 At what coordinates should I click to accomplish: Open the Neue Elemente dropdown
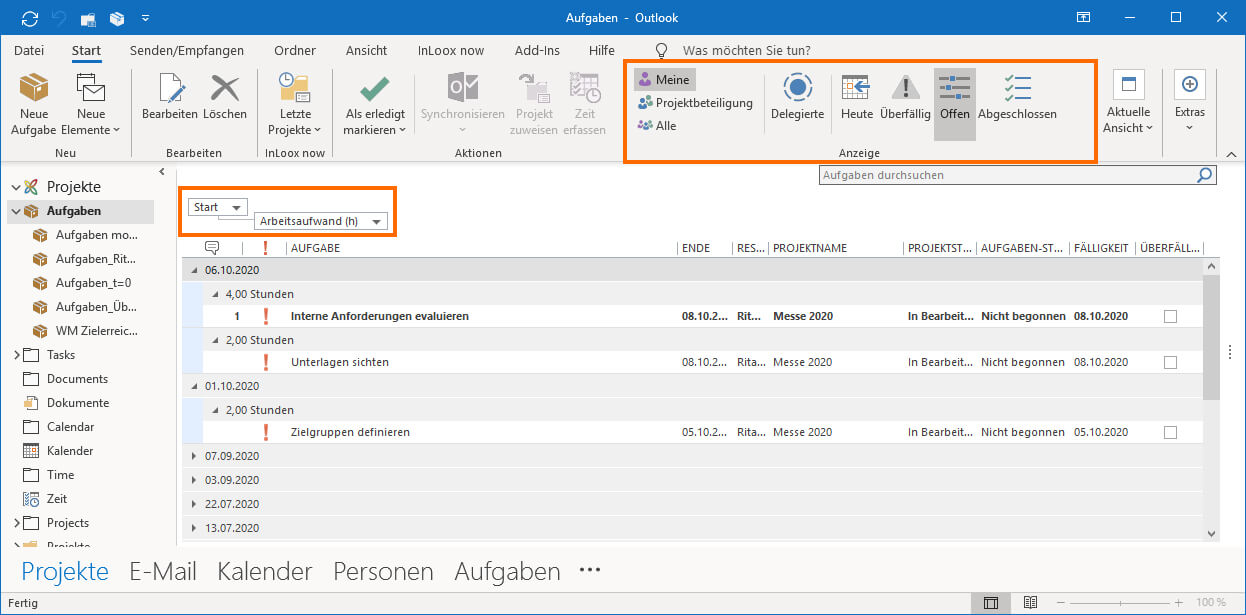pyautogui.click(x=91, y=104)
